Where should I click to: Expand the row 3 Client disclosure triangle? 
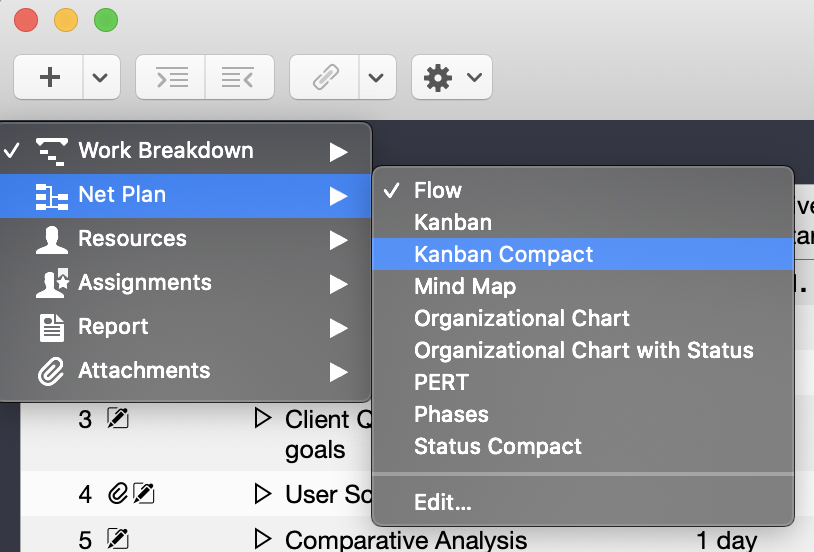[263, 418]
